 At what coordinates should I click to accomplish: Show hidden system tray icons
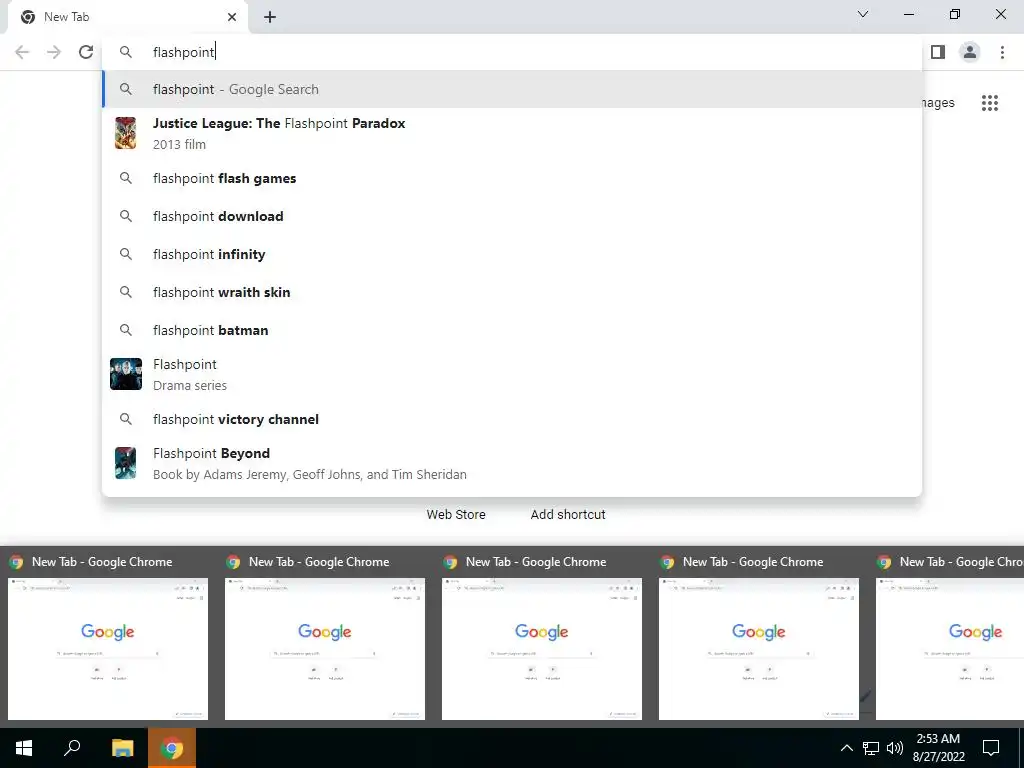point(846,748)
